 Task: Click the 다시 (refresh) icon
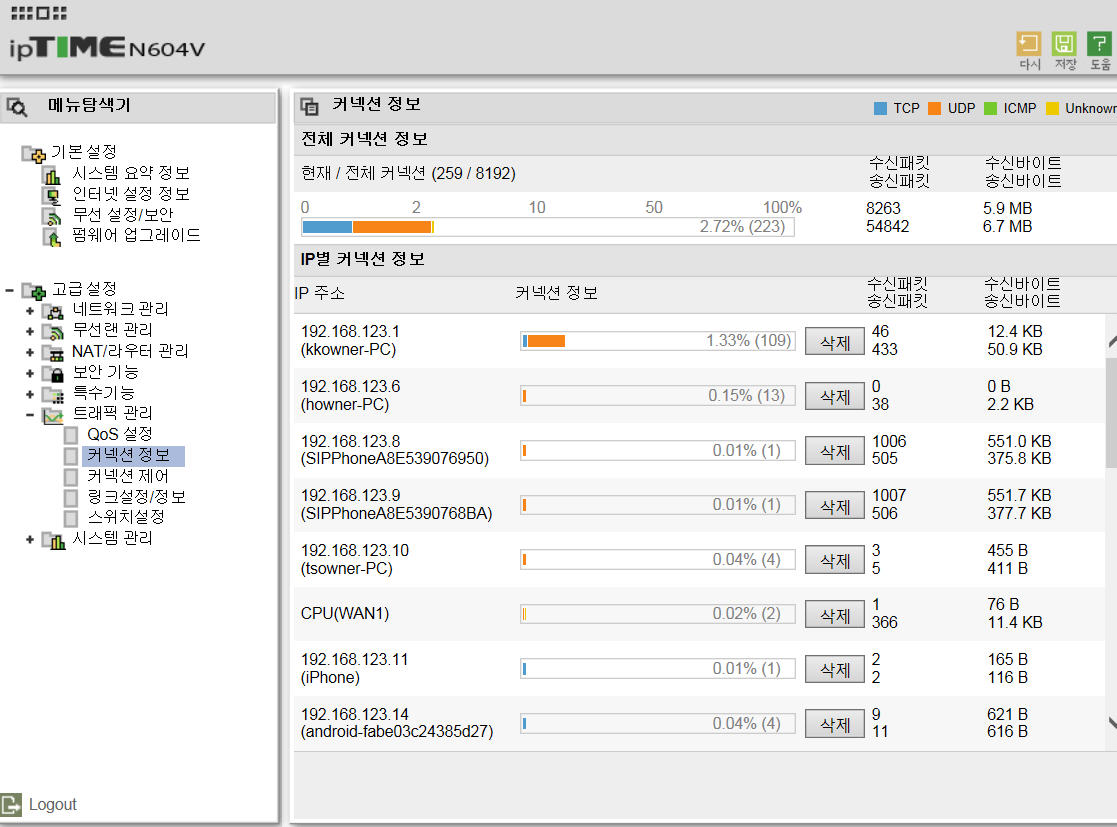click(x=1029, y=44)
